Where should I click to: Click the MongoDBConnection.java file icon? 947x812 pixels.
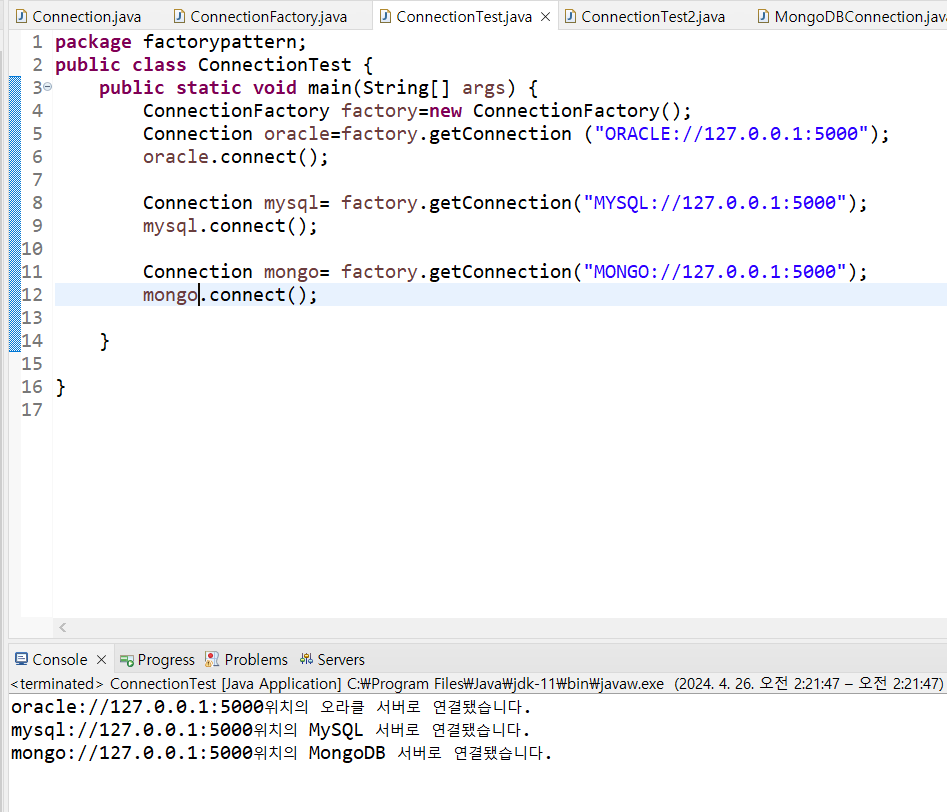pos(763,16)
